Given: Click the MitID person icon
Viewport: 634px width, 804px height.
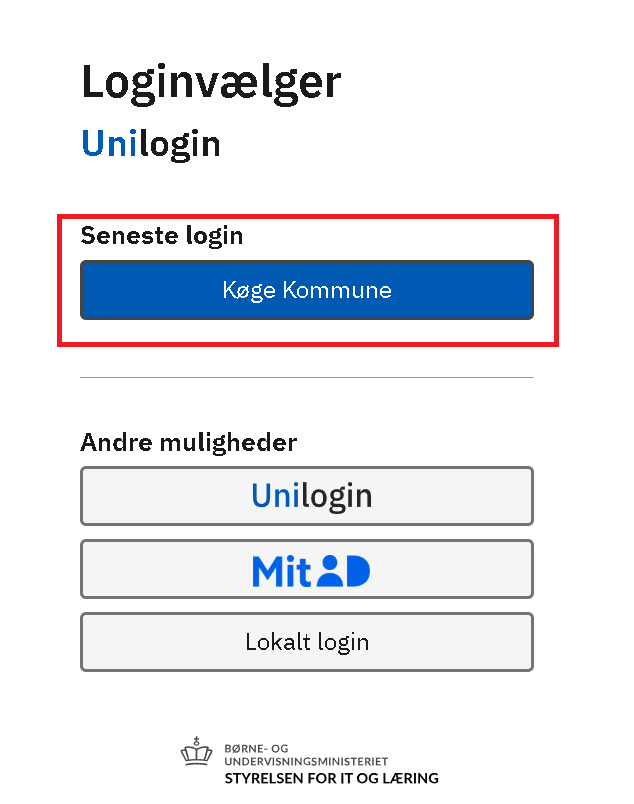Looking at the screenshot, I should click(329, 571).
